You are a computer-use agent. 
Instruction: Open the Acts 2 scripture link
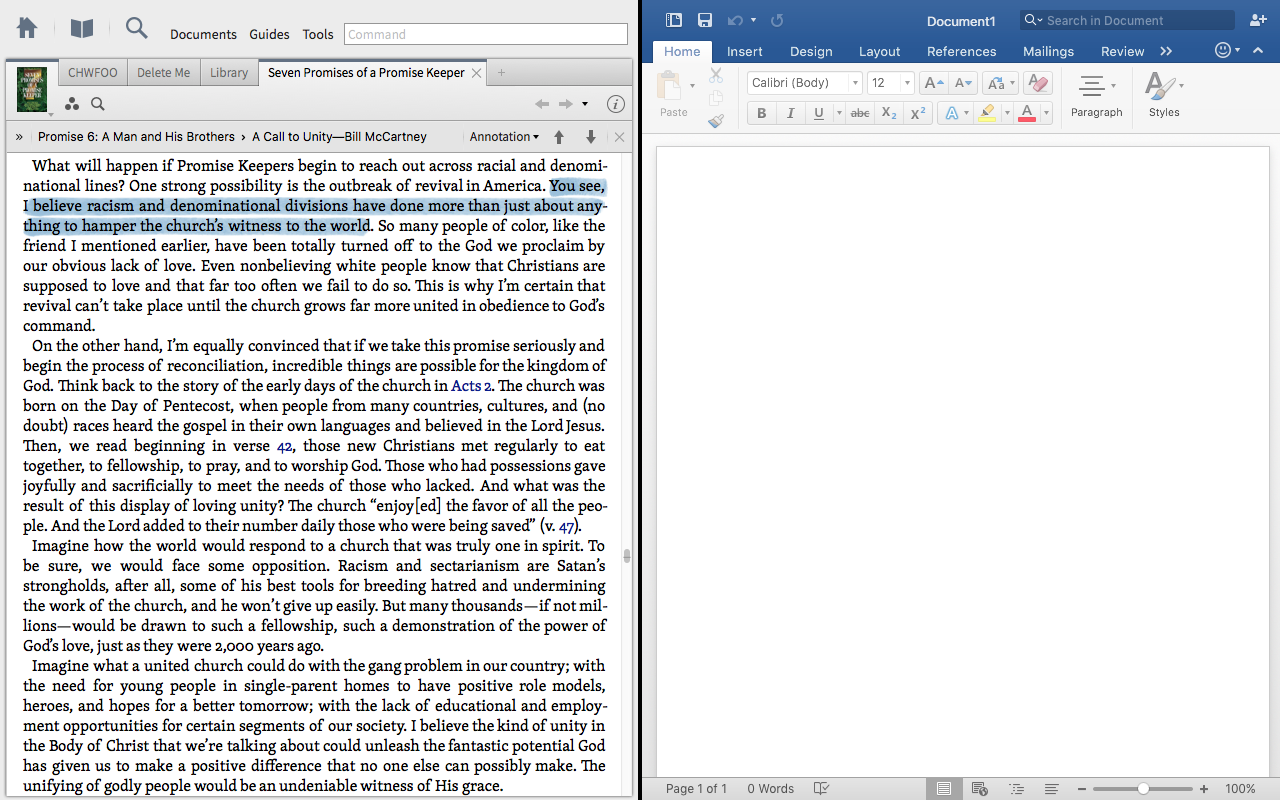click(x=472, y=386)
